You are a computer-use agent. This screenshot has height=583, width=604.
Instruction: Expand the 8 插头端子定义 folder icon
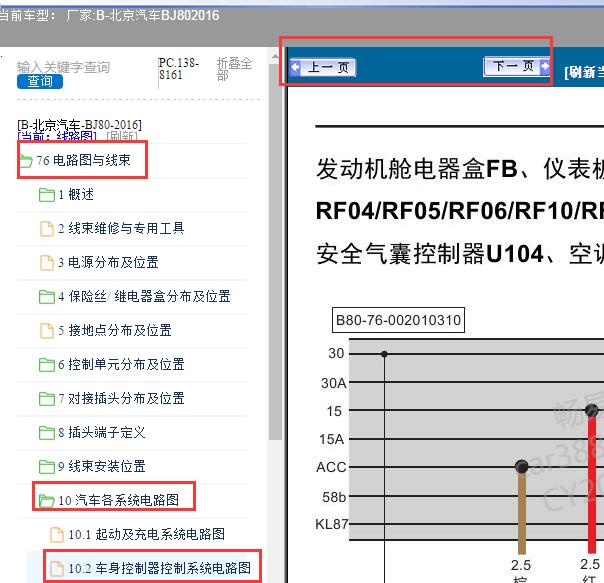pos(47,432)
